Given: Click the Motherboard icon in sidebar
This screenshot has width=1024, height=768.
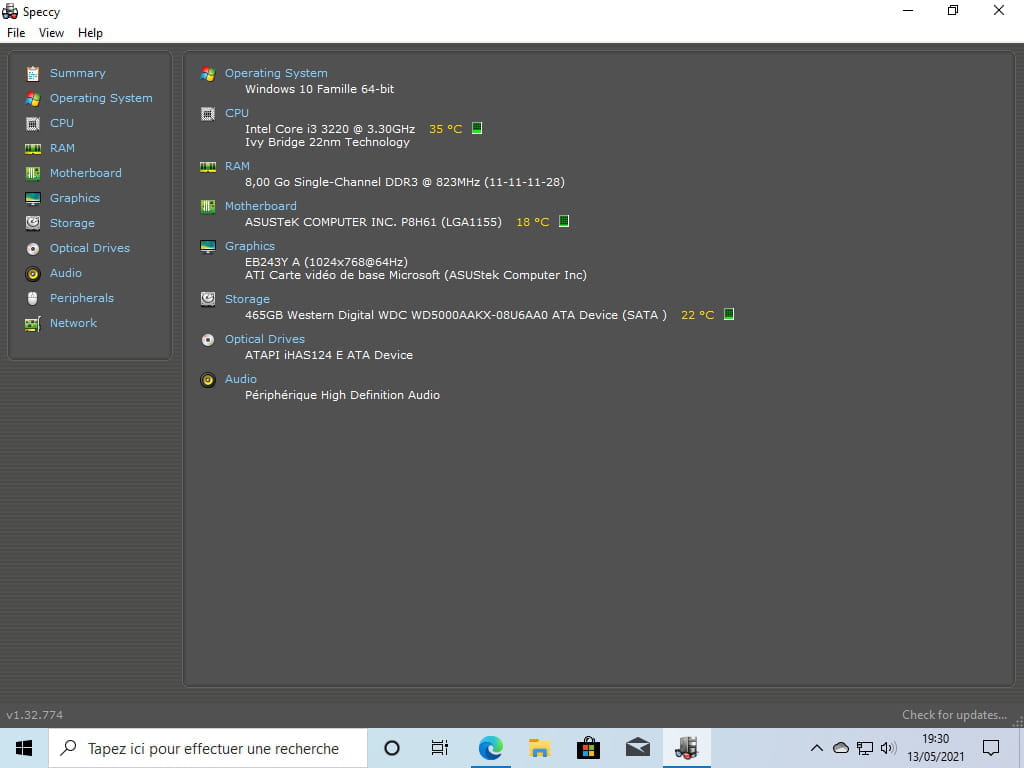Looking at the screenshot, I should (x=33, y=173).
